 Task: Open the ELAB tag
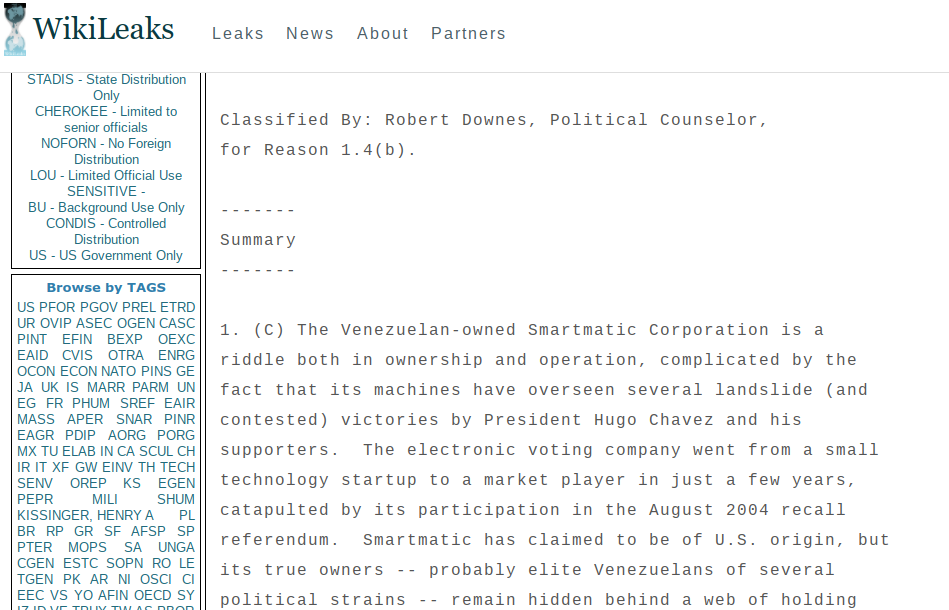(x=78, y=451)
